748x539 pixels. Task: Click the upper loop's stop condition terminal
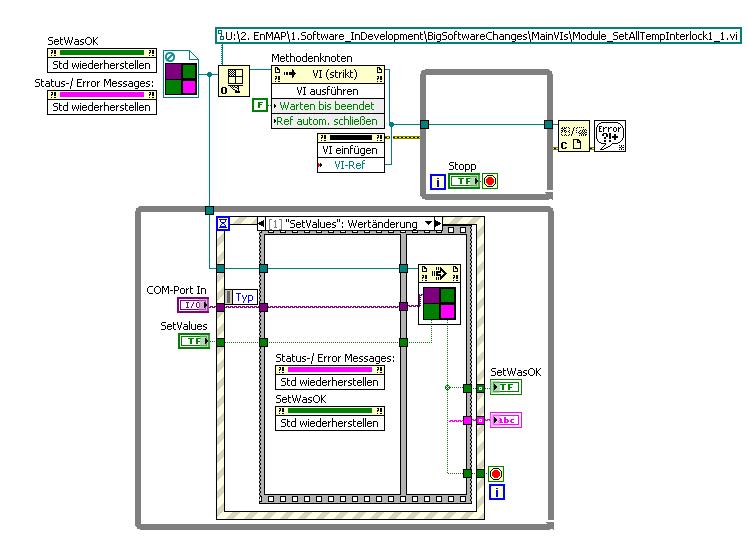490,181
